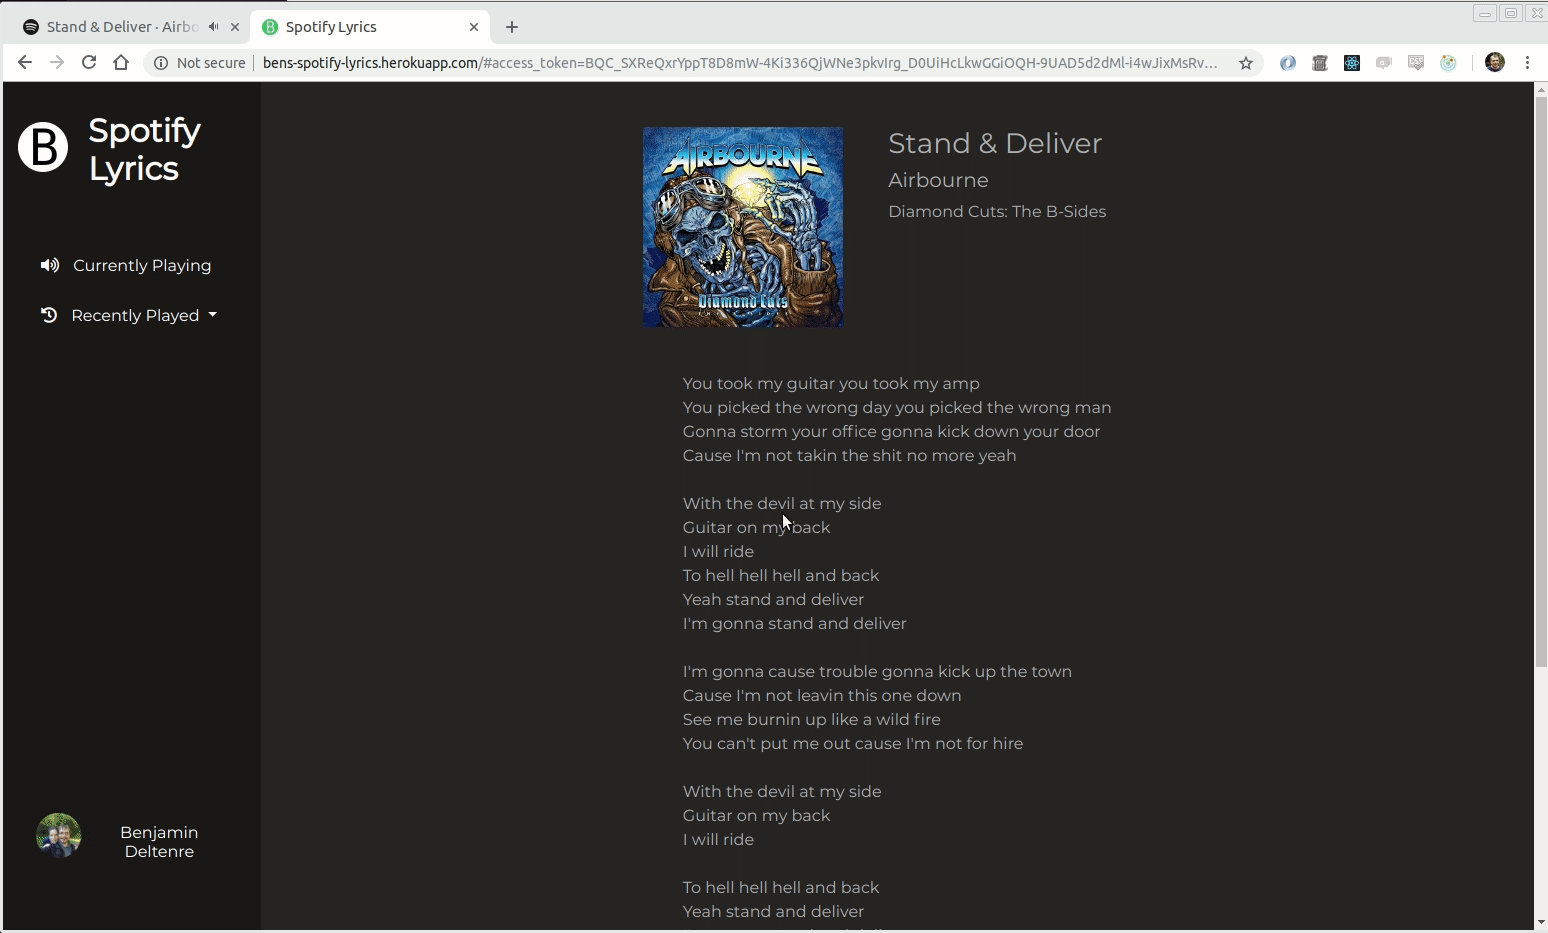
Task: Close the Stand & Deliver tab
Action: tap(235, 27)
